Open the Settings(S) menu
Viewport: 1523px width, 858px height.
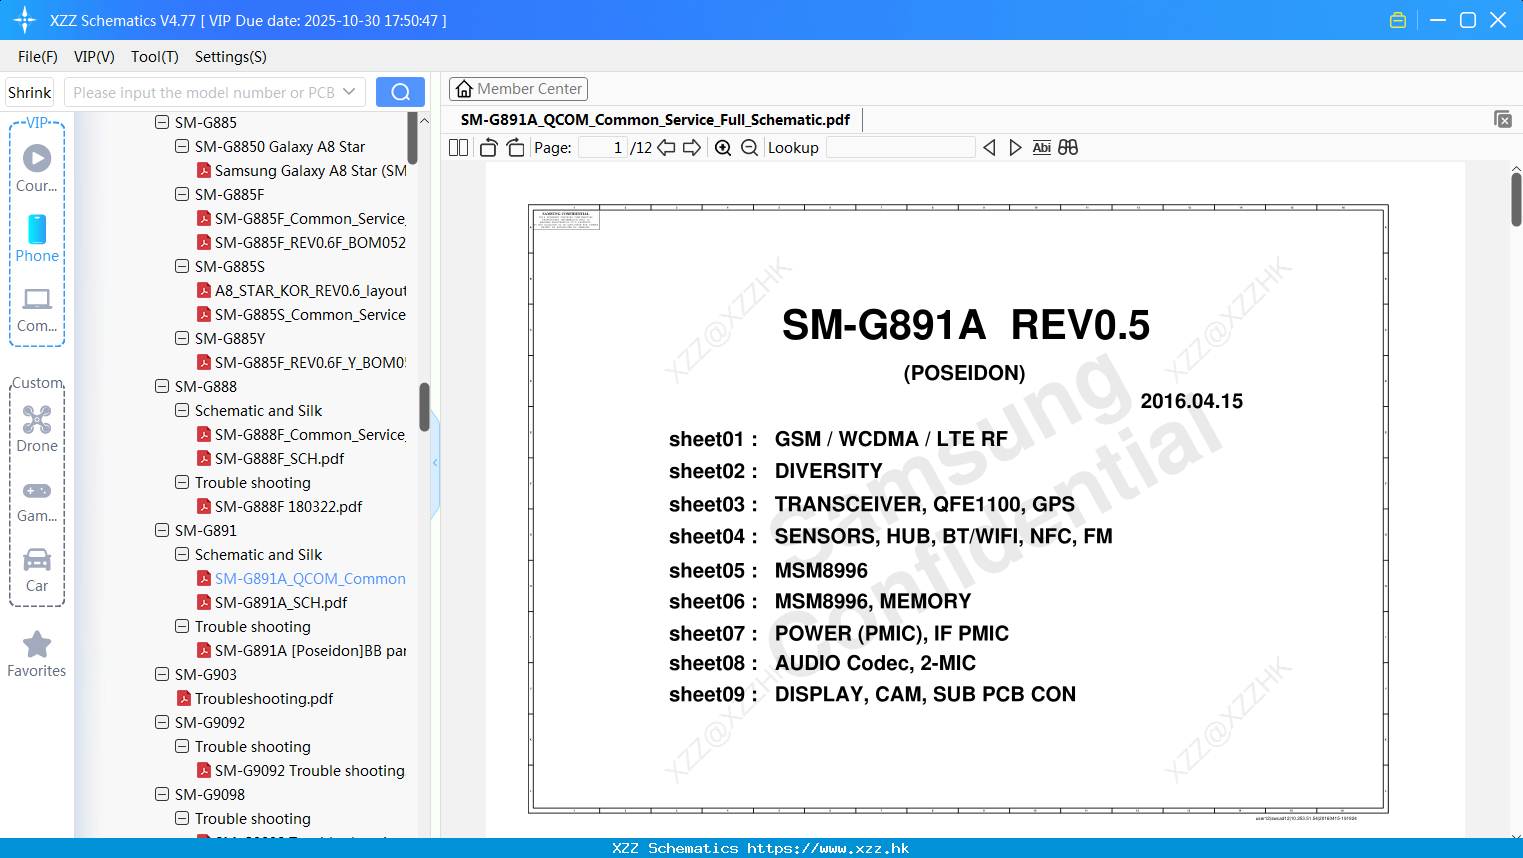(231, 57)
